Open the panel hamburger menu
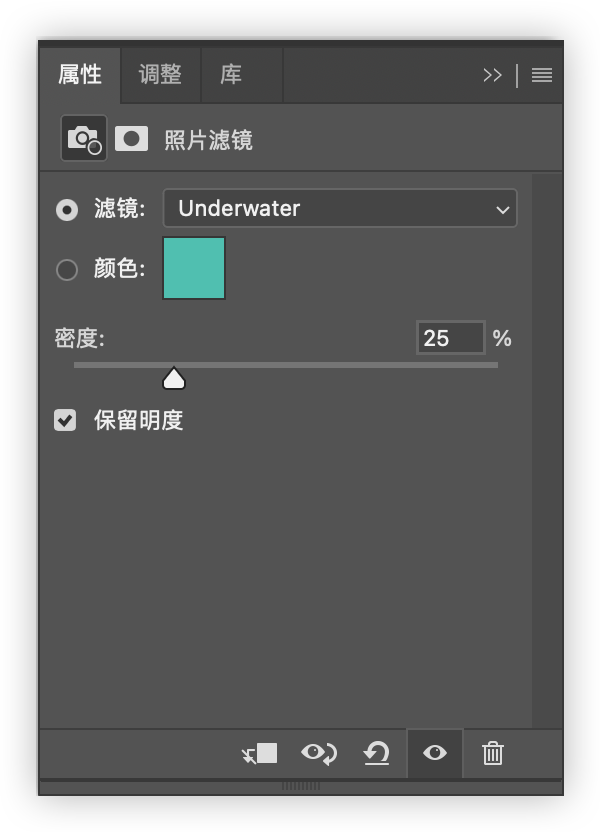600x832 pixels. pyautogui.click(x=542, y=75)
